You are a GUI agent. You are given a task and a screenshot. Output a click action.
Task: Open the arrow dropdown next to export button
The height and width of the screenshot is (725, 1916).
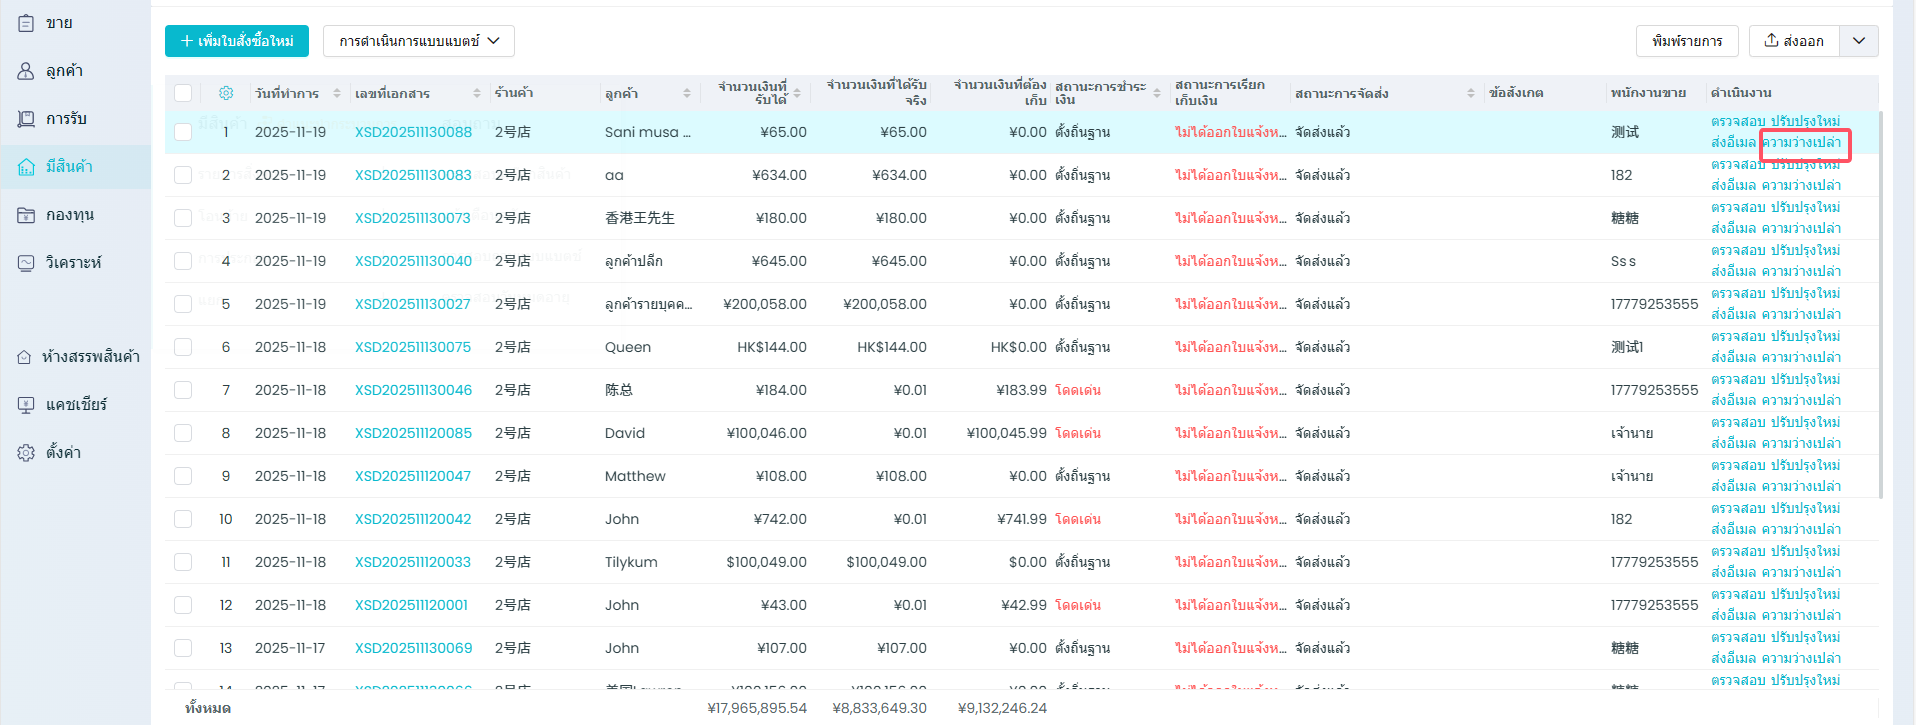pyautogui.click(x=1859, y=41)
